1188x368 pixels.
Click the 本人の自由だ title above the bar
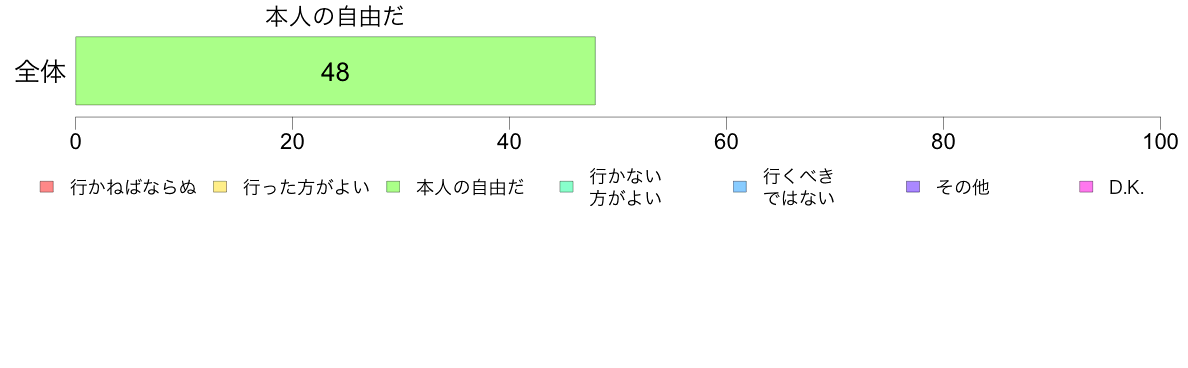[334, 17]
